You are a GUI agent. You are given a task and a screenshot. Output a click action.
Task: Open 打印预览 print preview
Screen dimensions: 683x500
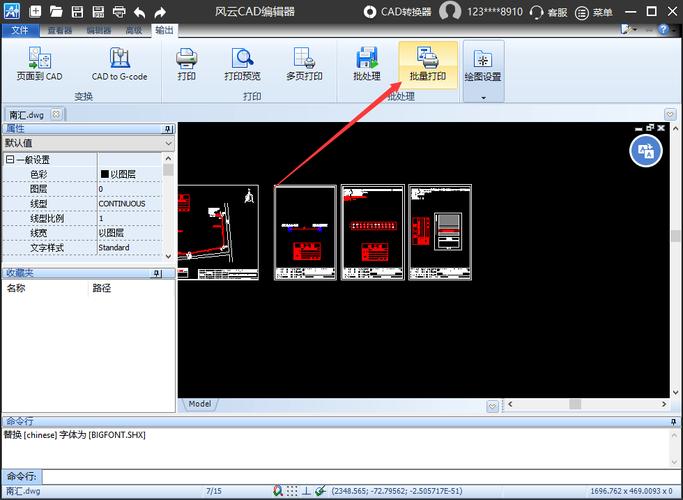tap(242, 64)
